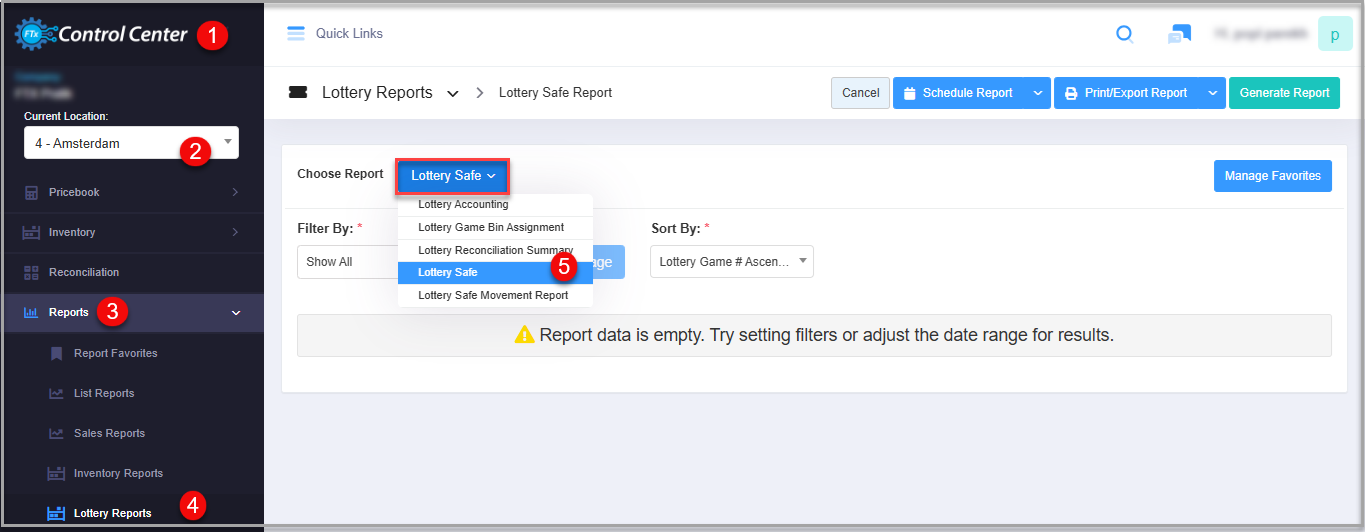Open the chat messages icon
Screen dimensions: 1365x532
1179,34
